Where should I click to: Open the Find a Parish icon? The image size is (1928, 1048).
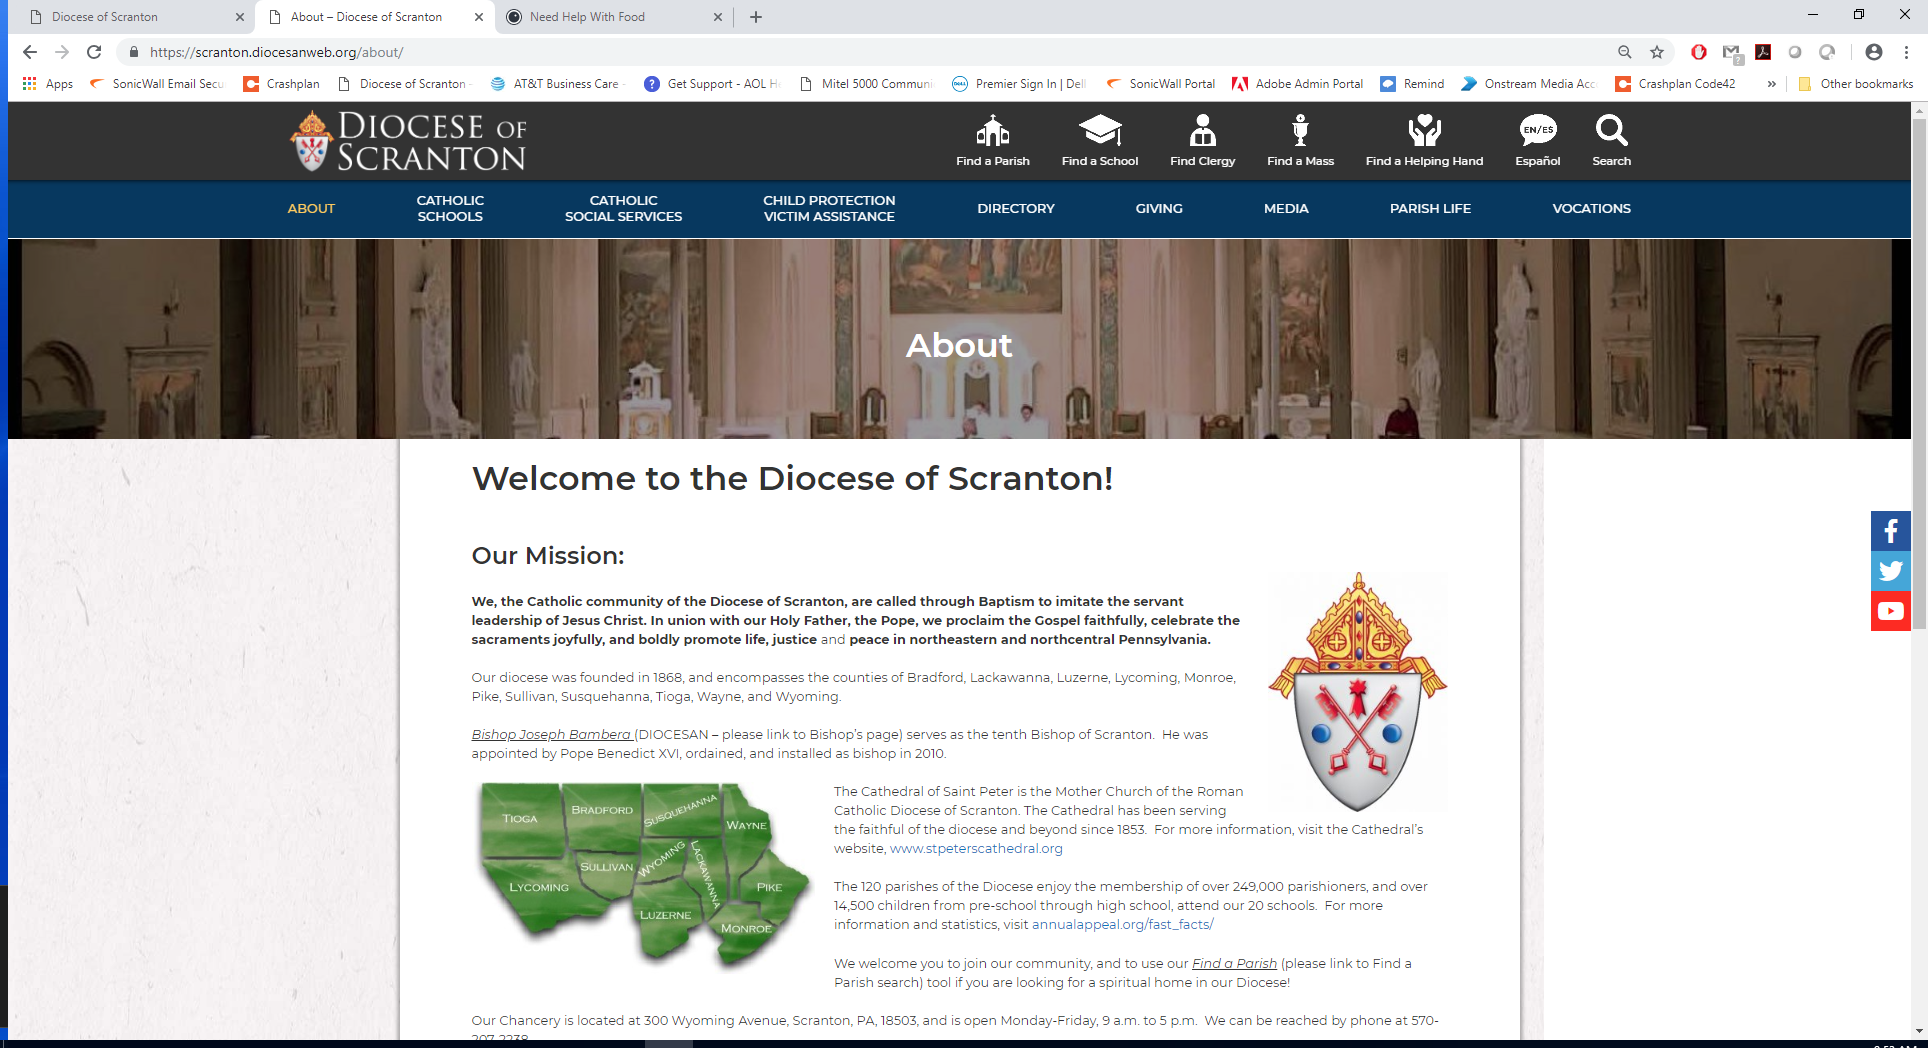pyautogui.click(x=992, y=131)
